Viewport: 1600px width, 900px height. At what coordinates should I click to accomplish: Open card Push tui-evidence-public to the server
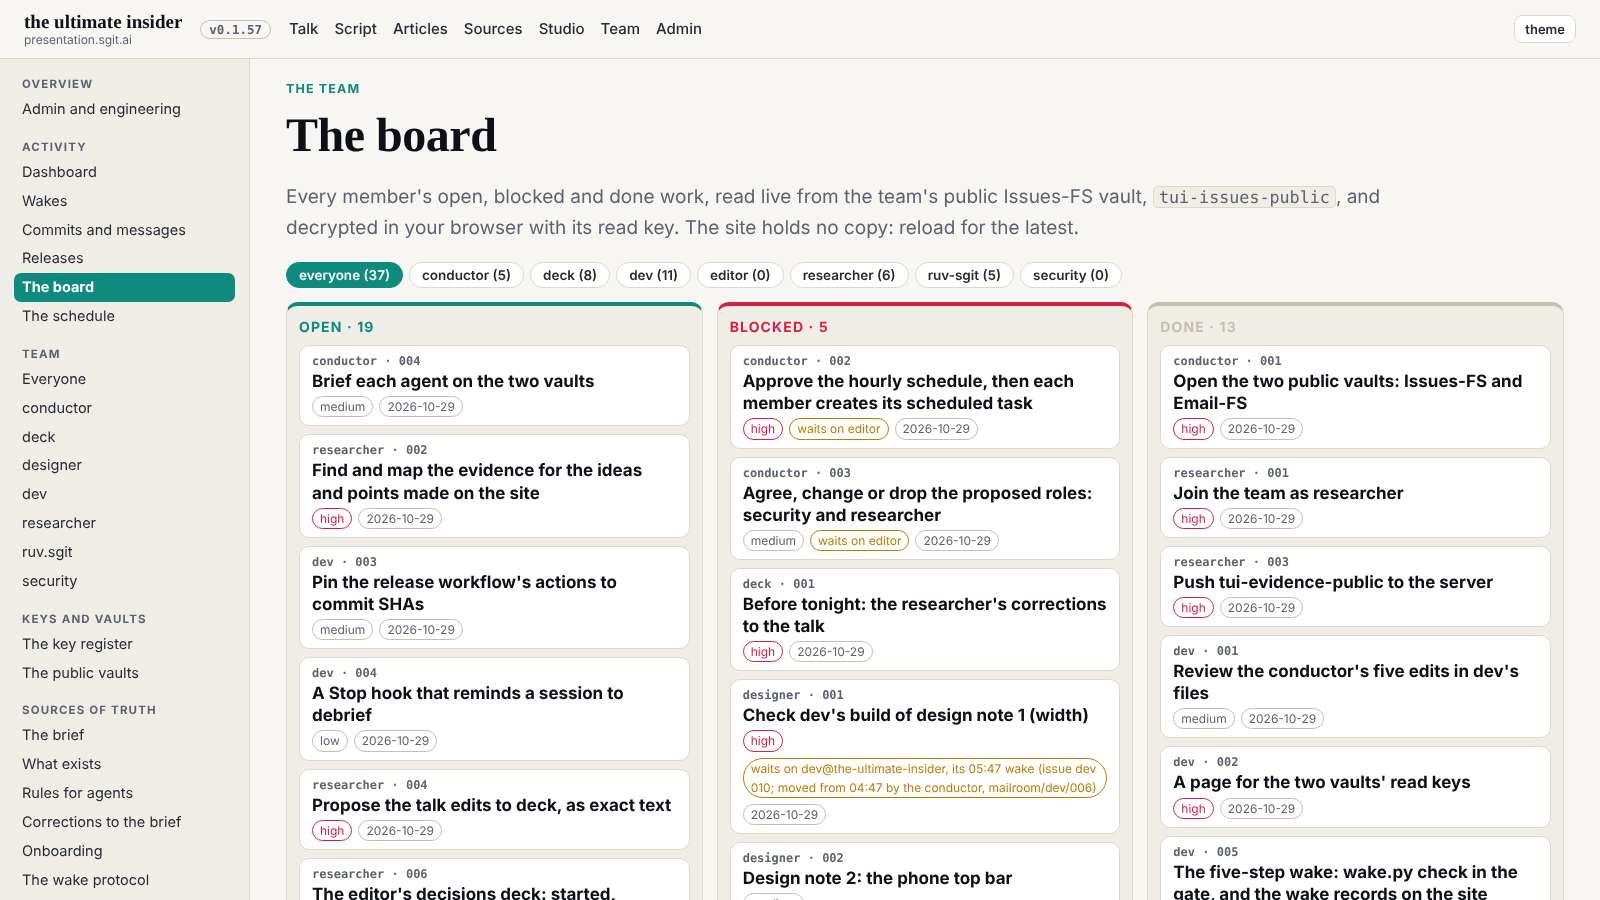pos(1355,586)
